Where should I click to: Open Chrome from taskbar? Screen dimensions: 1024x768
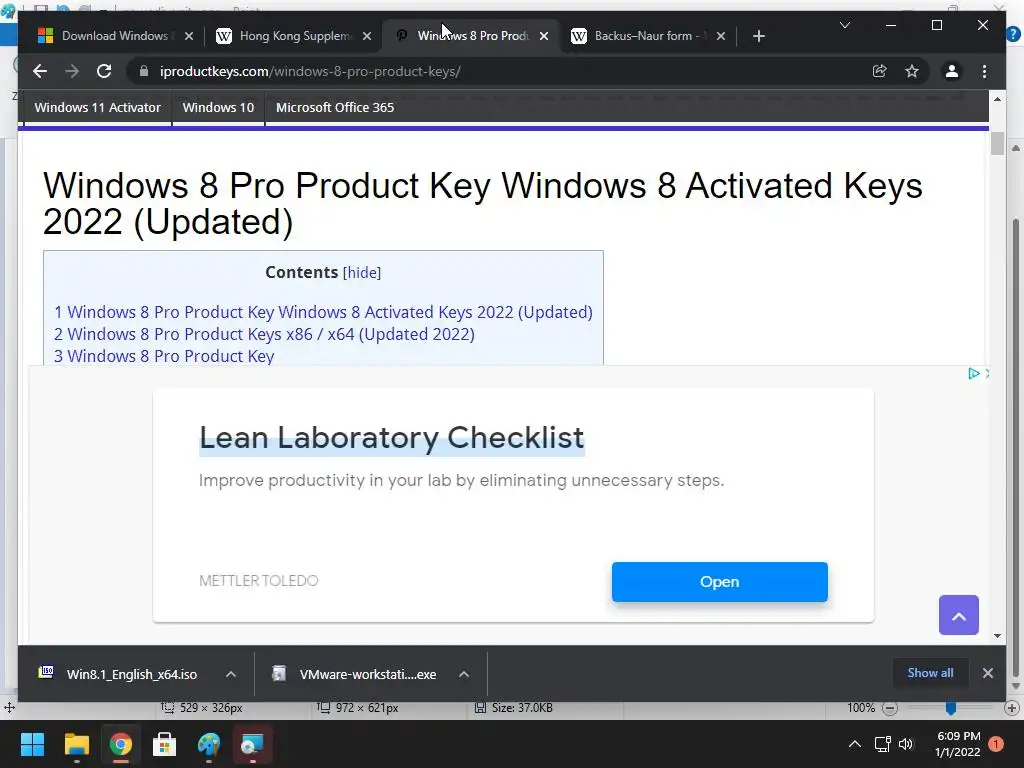[120, 744]
